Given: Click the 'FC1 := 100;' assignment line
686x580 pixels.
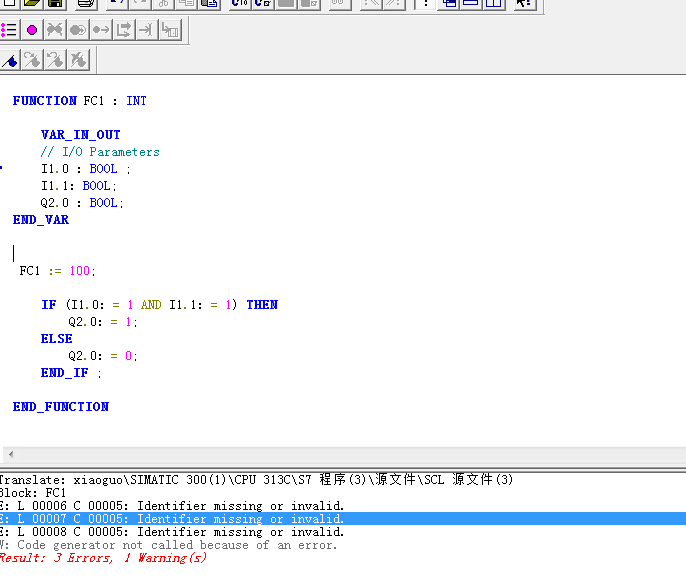Looking at the screenshot, I should click(57, 271).
